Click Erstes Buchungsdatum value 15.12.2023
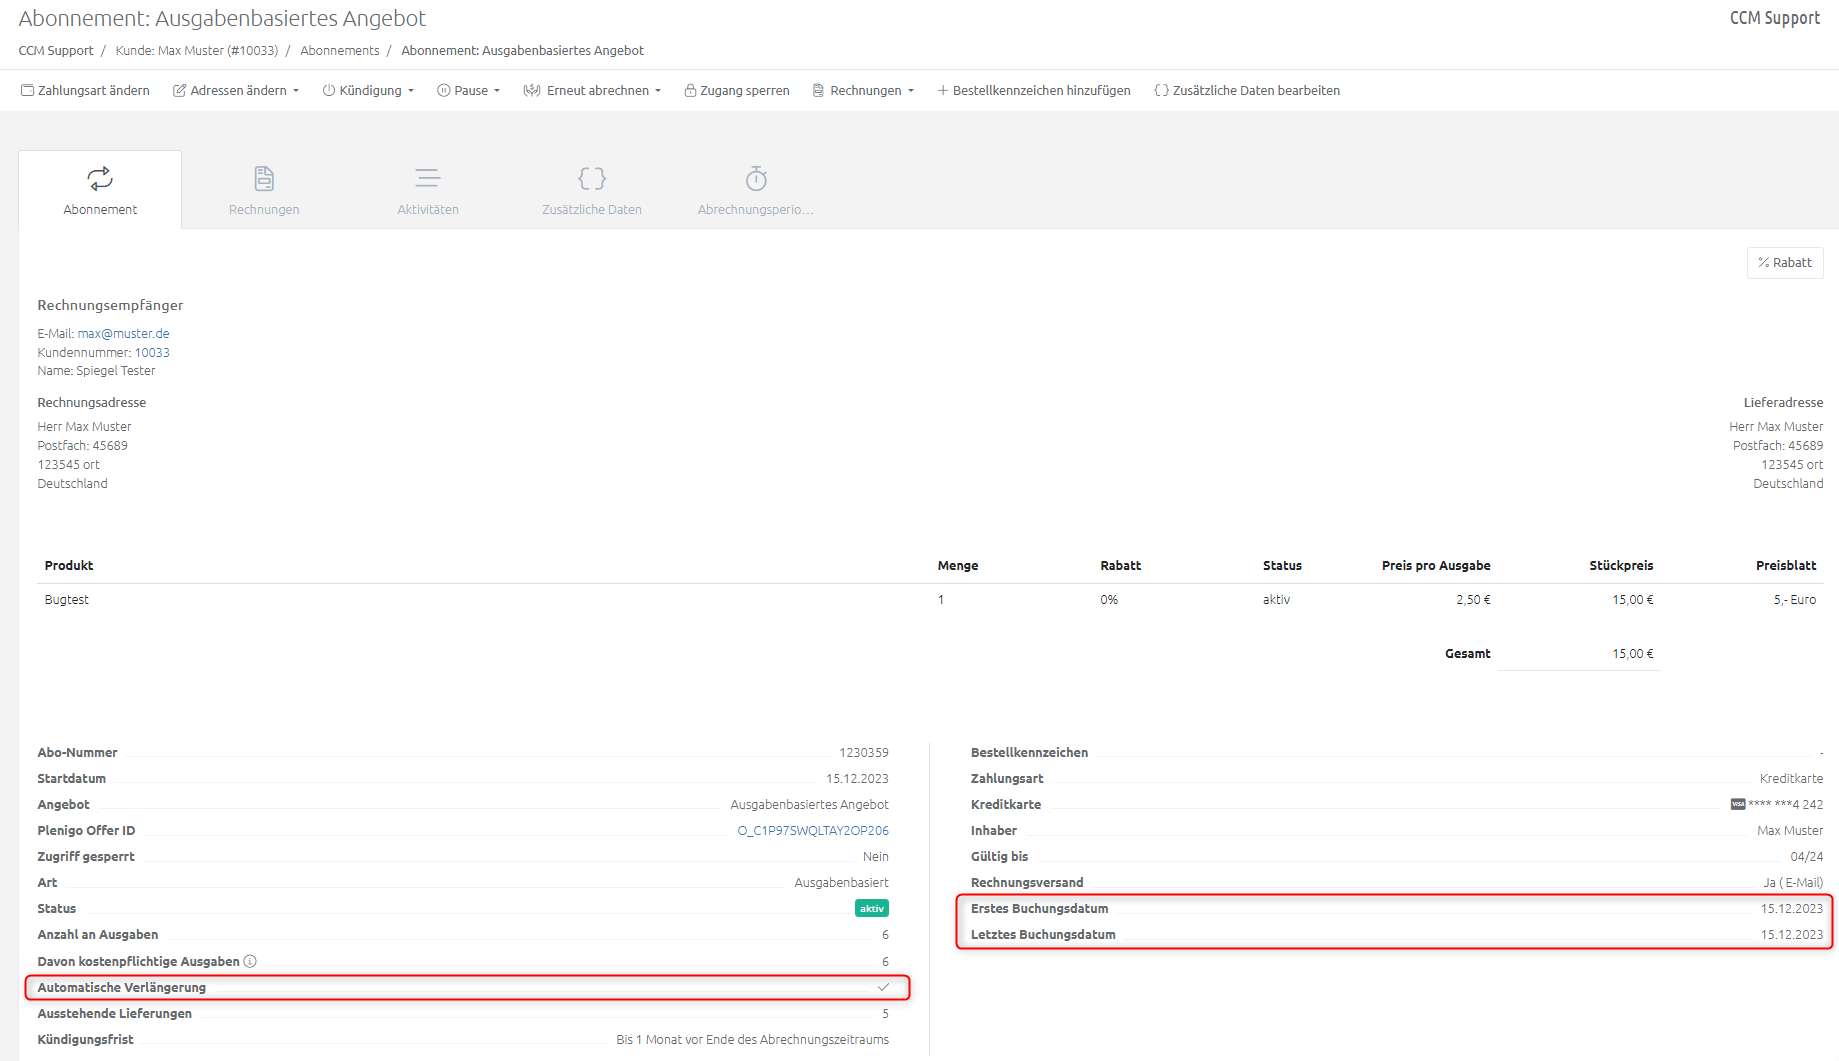Viewport: 1839px width, 1061px height. (1792, 908)
